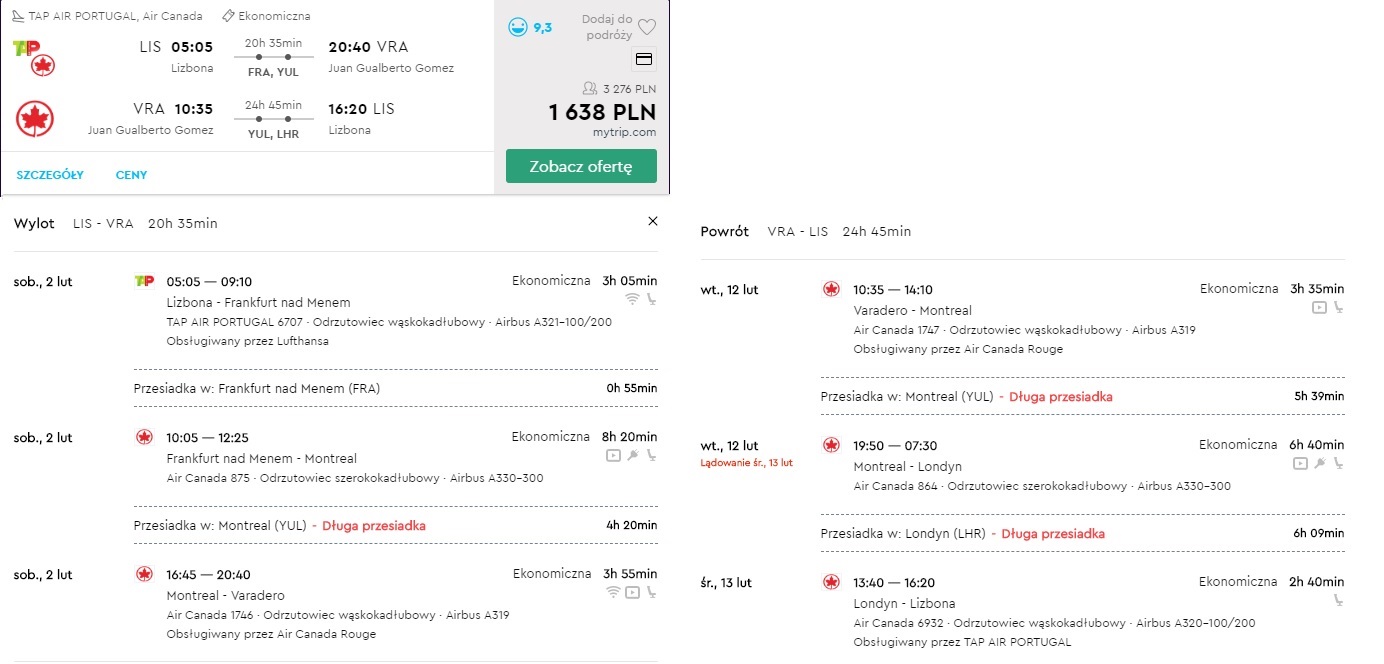
Task: Click the passengers 3 276 PLN total
Action: [x=621, y=89]
